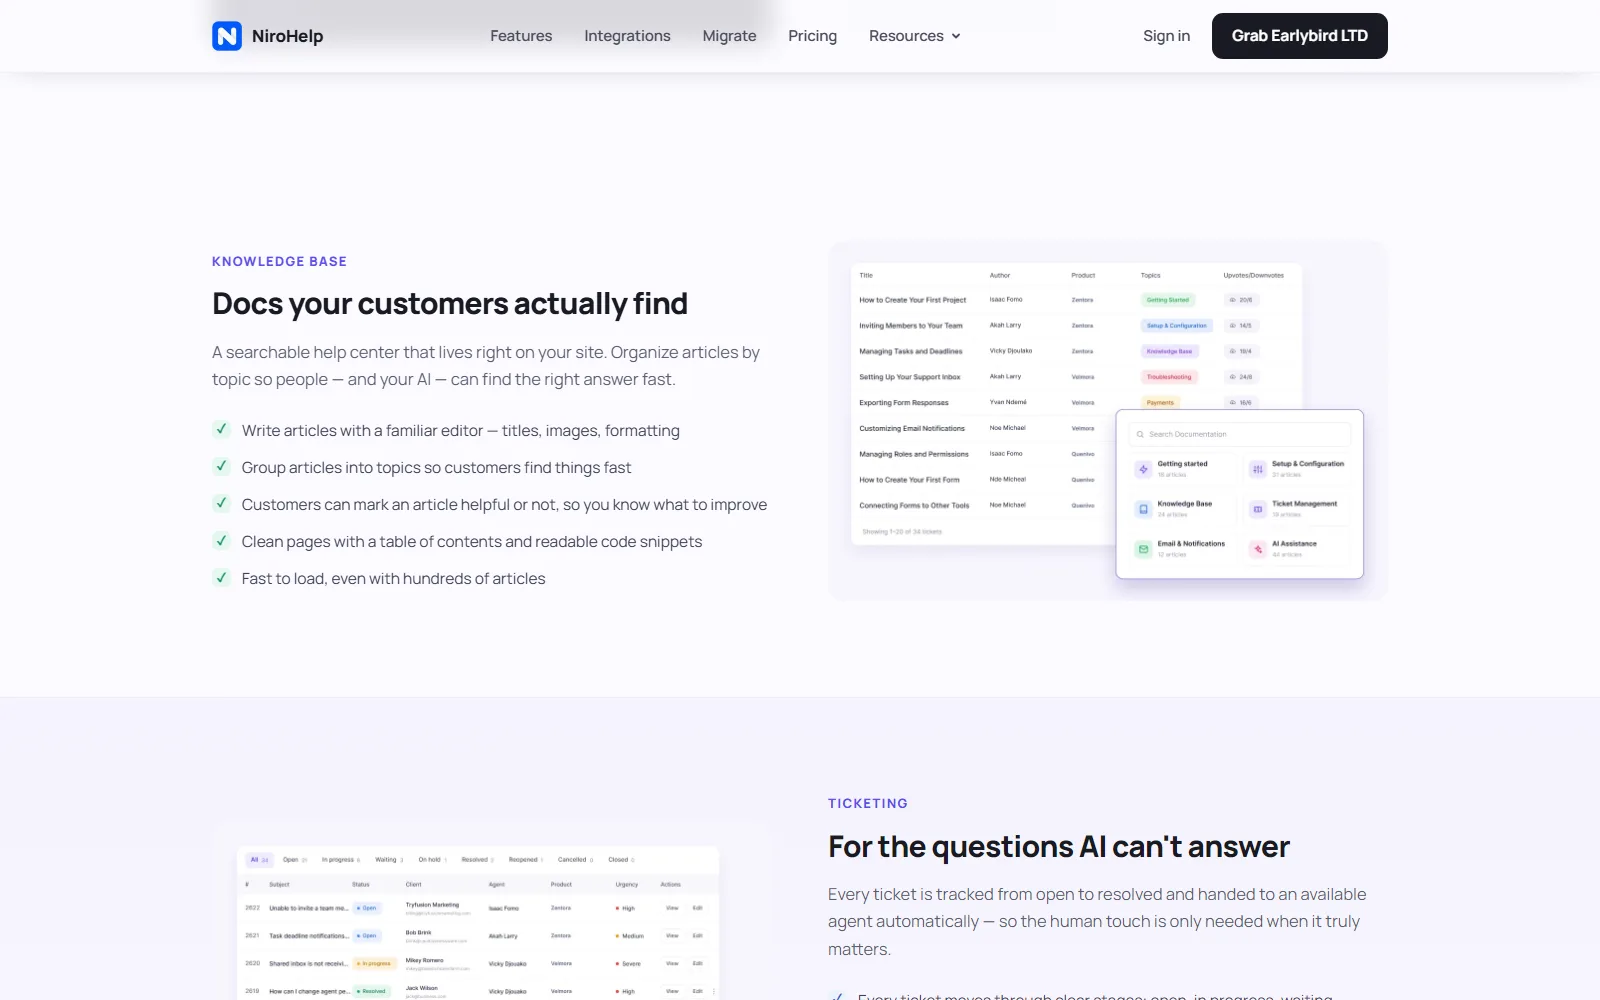Click the checkmark beside 'Group articles into topics'

221,466
